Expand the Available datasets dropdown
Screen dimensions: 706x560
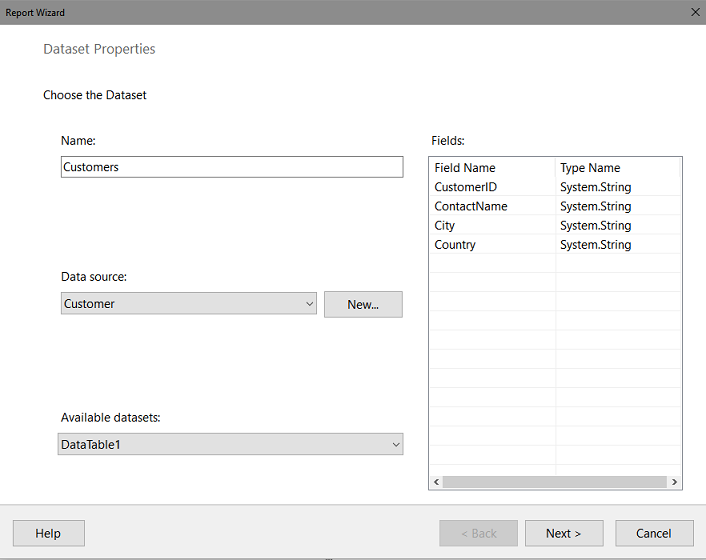pyautogui.click(x=230, y=444)
